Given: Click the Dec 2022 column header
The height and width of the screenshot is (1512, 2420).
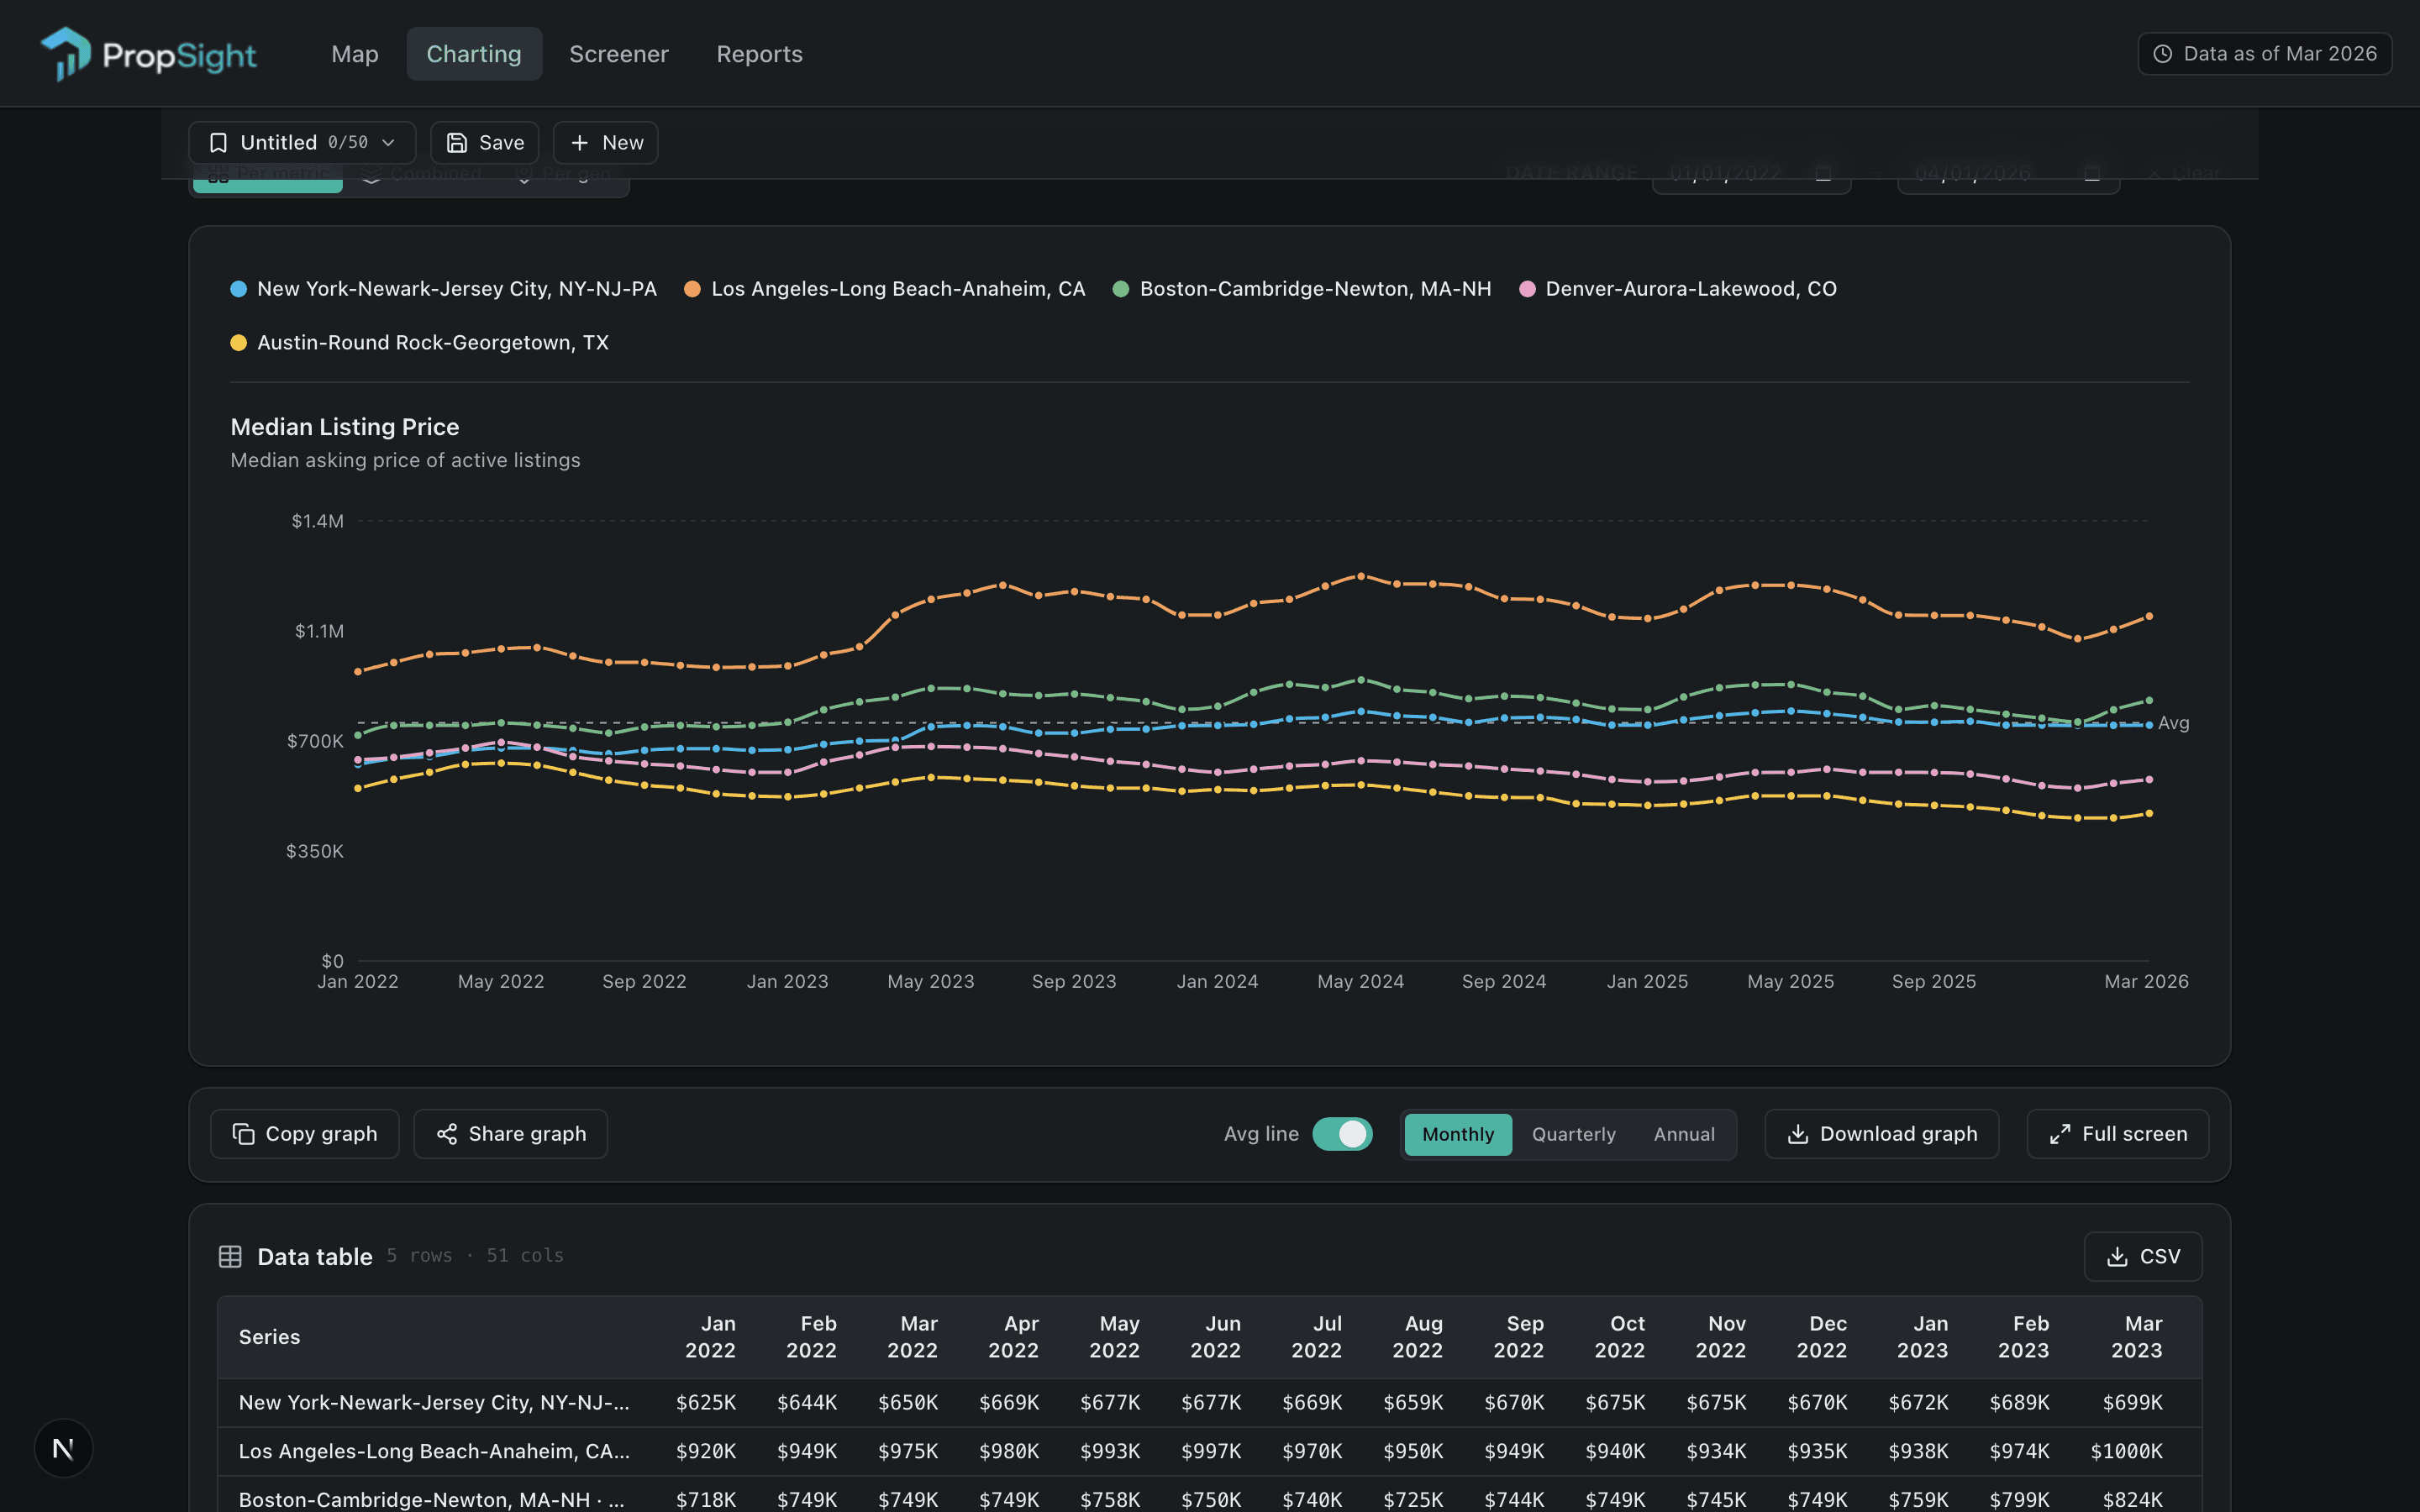Looking at the screenshot, I should [1821, 1337].
